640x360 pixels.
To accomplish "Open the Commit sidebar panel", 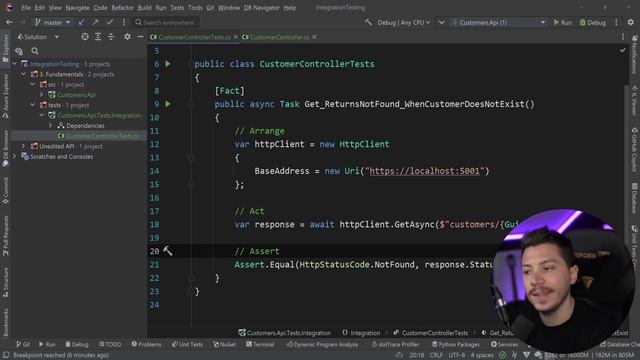I will [x=5, y=191].
